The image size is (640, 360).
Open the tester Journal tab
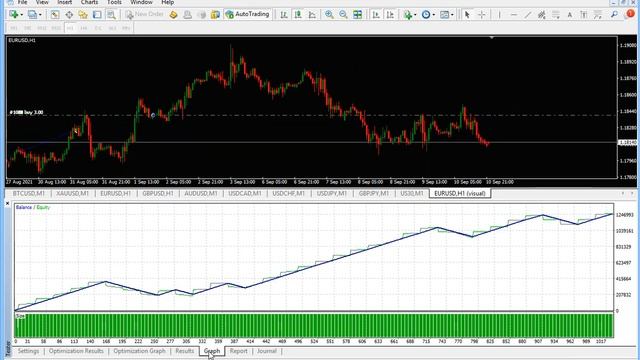click(267, 351)
